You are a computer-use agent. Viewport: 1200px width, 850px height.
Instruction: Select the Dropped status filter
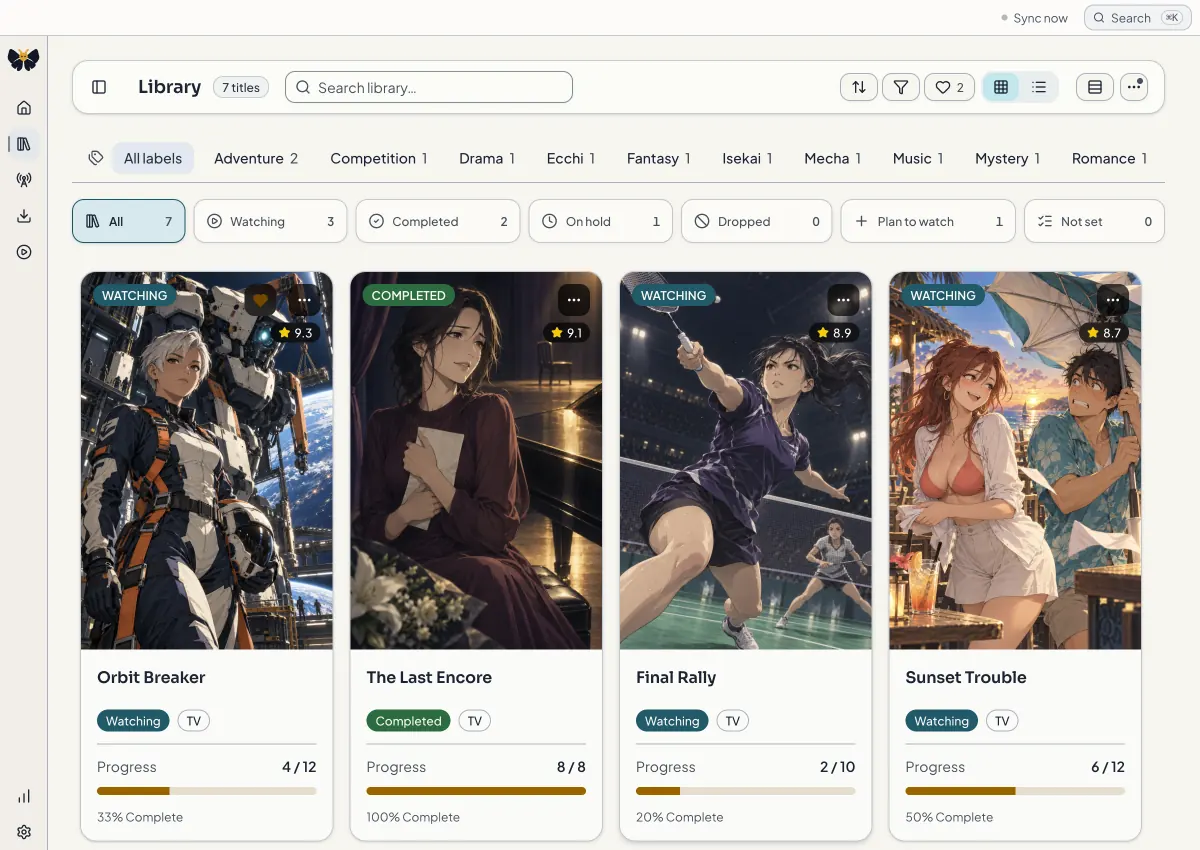click(757, 221)
